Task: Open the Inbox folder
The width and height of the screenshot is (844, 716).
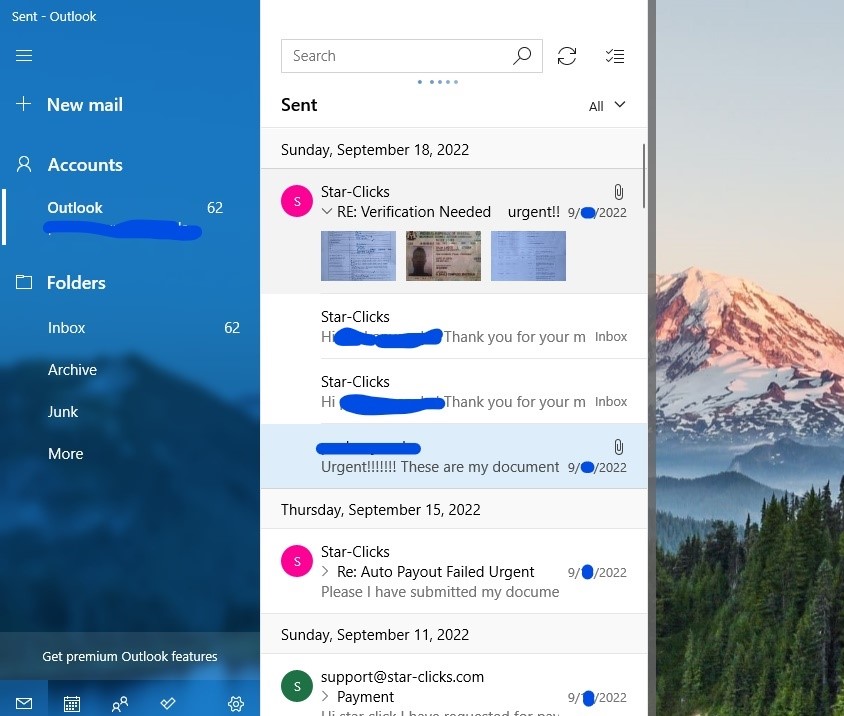Action: point(130,327)
